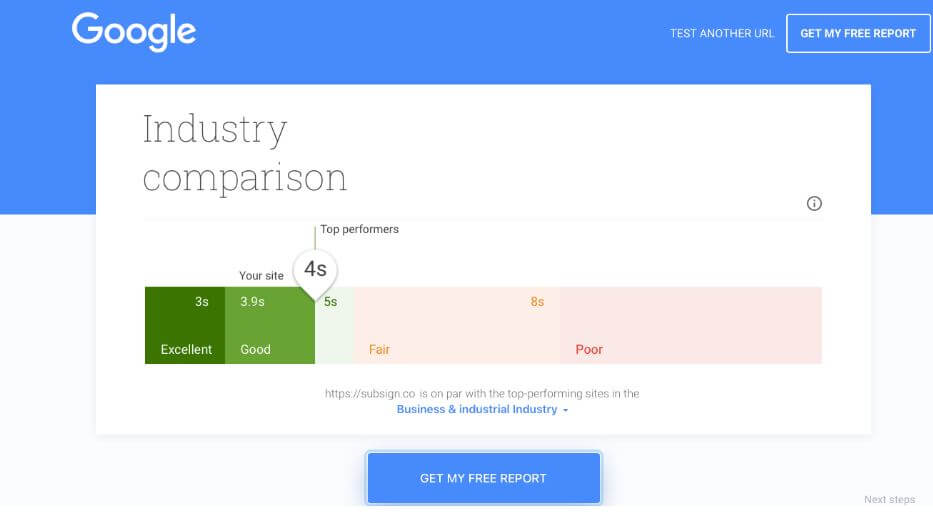The height and width of the screenshot is (521, 933).
Task: Open the Business & industrial Industry dropdown
Action: coord(482,409)
